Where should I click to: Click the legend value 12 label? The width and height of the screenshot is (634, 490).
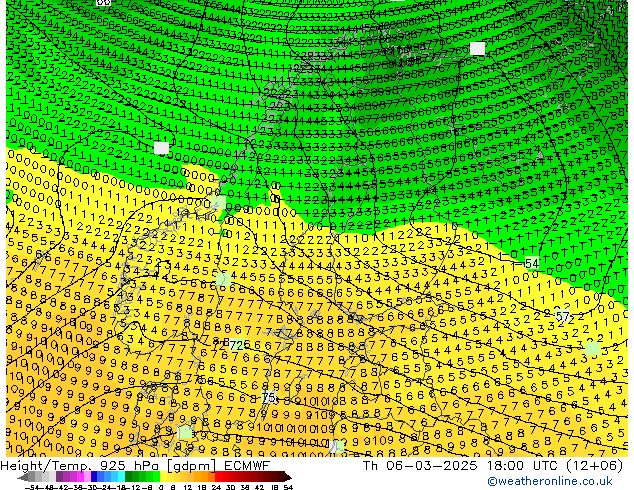pyautogui.click(x=188, y=488)
